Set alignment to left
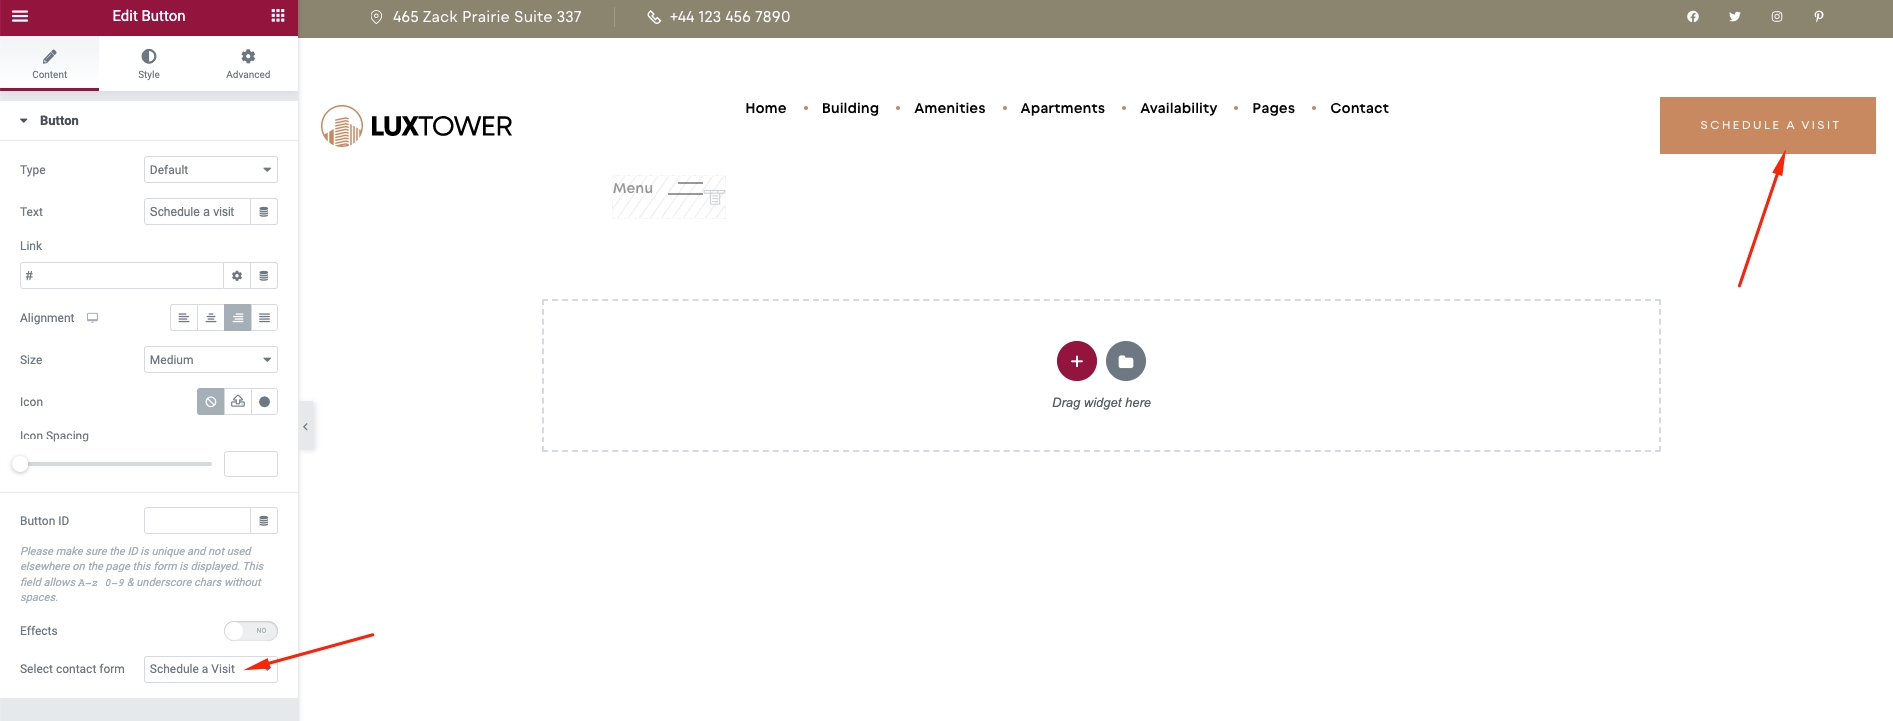This screenshot has width=1893, height=721. click(x=184, y=318)
